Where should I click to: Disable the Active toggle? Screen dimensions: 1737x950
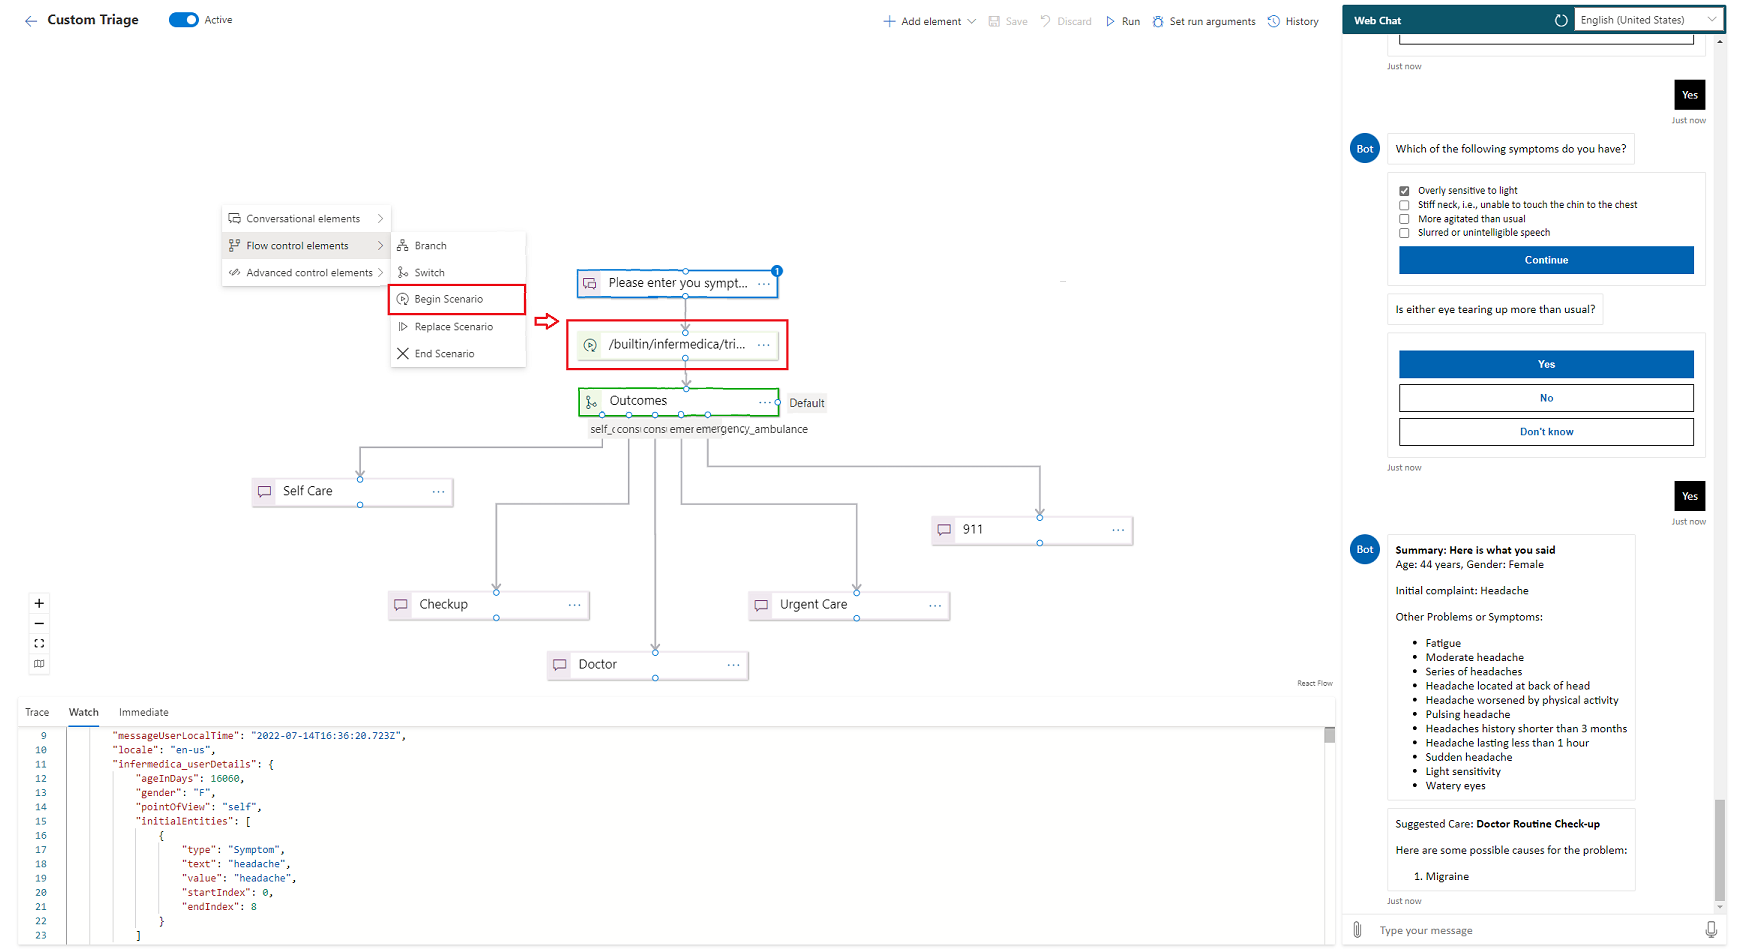click(x=183, y=19)
